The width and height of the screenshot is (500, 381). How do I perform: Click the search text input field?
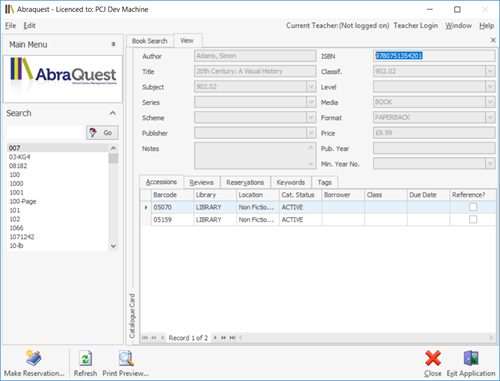(45, 132)
